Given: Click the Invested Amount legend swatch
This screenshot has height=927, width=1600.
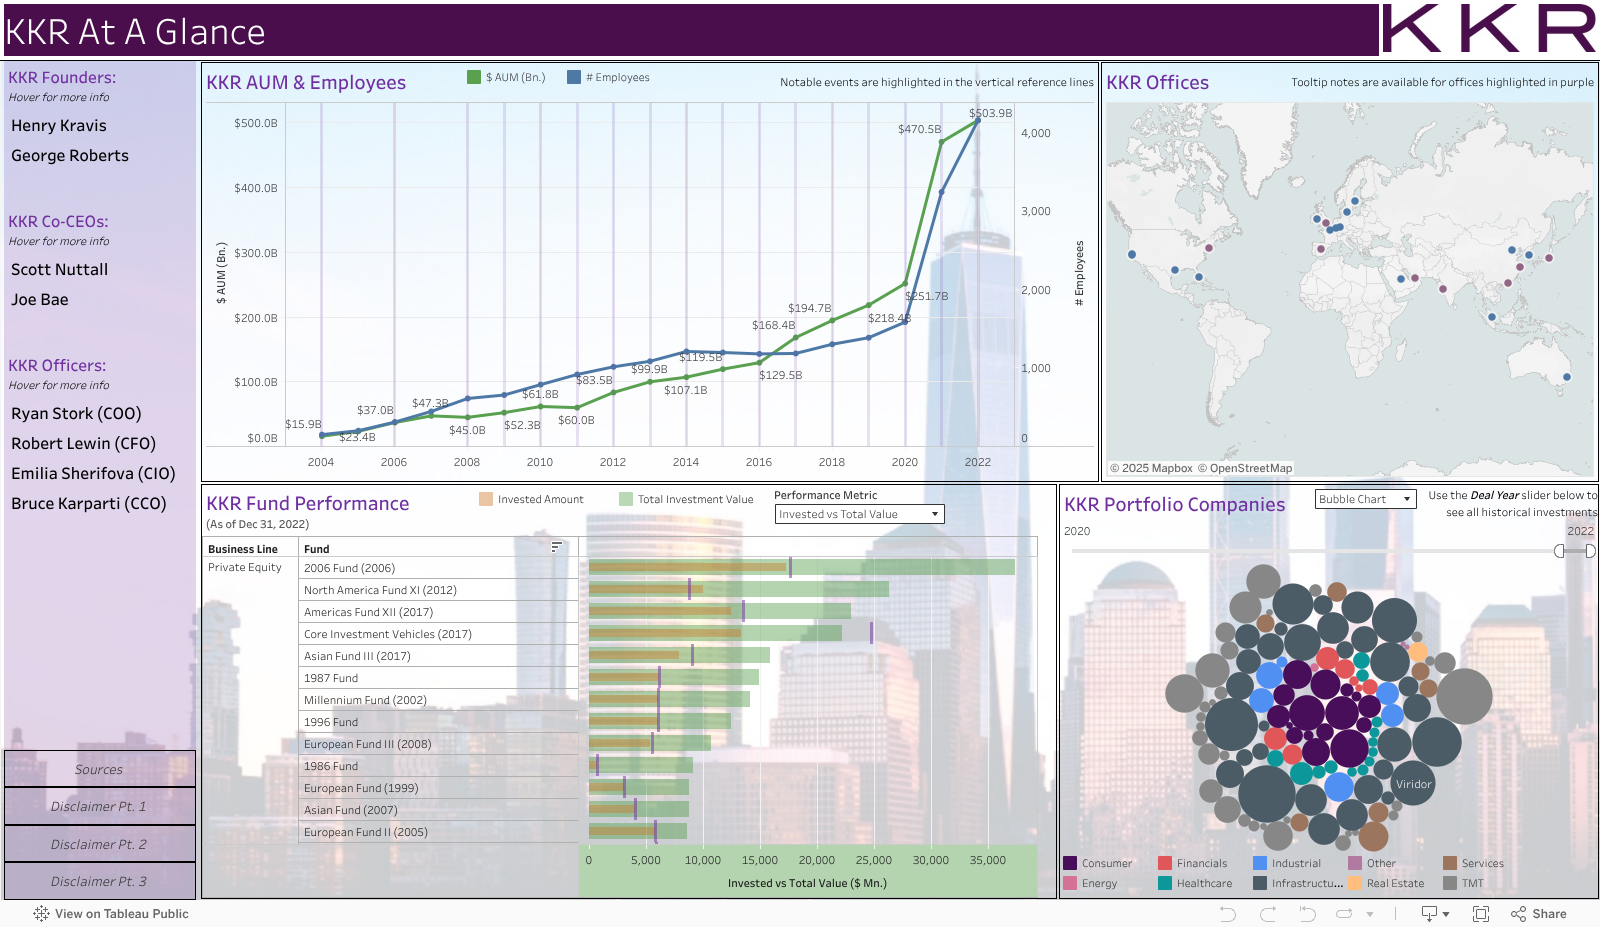Looking at the screenshot, I should click(x=486, y=499).
